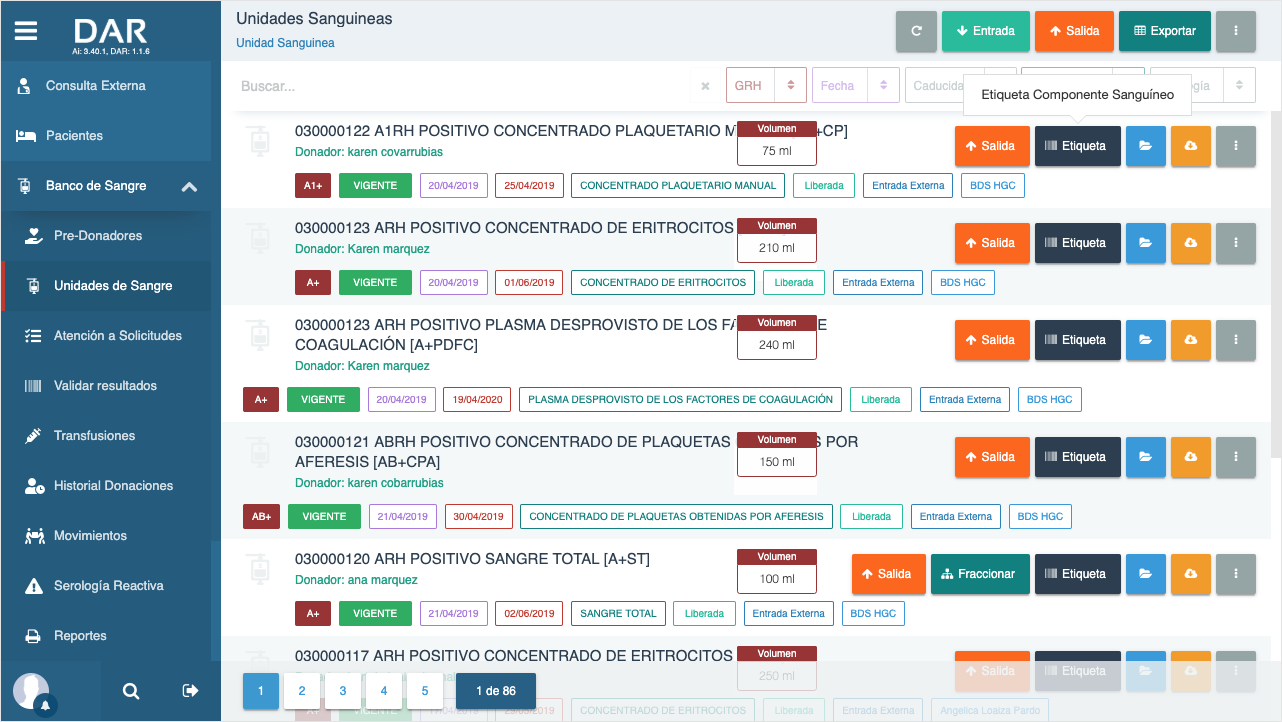Viewport: 1282px width, 722px height.
Task: Go to Transfusiones
Action: coord(106,436)
